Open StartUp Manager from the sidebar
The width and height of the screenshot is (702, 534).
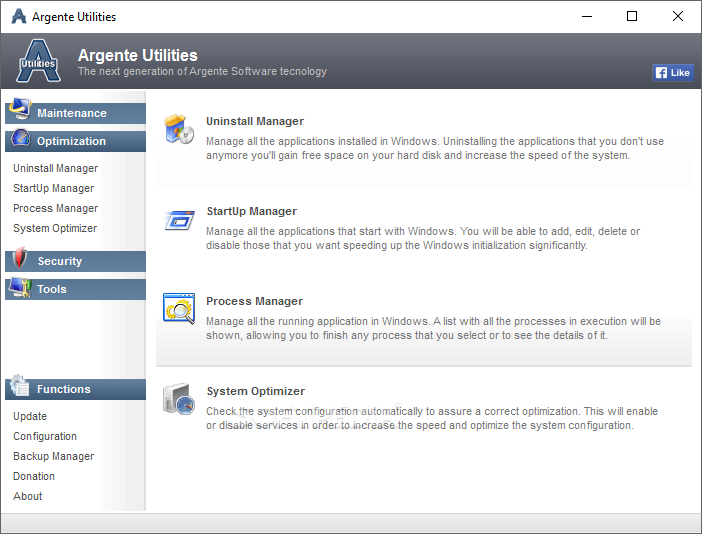54,188
